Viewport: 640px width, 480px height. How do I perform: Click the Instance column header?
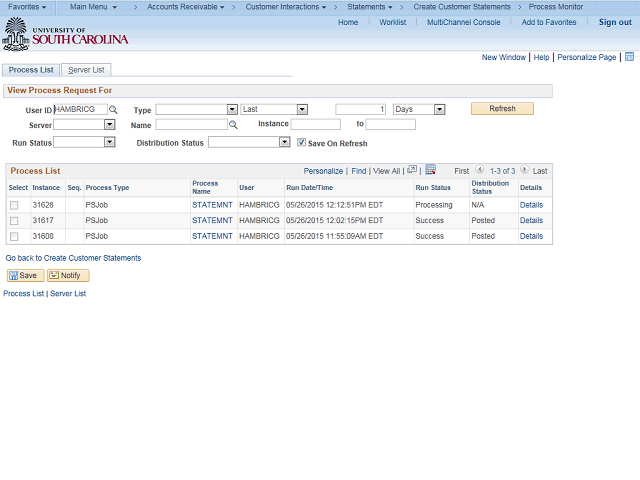coord(46,188)
